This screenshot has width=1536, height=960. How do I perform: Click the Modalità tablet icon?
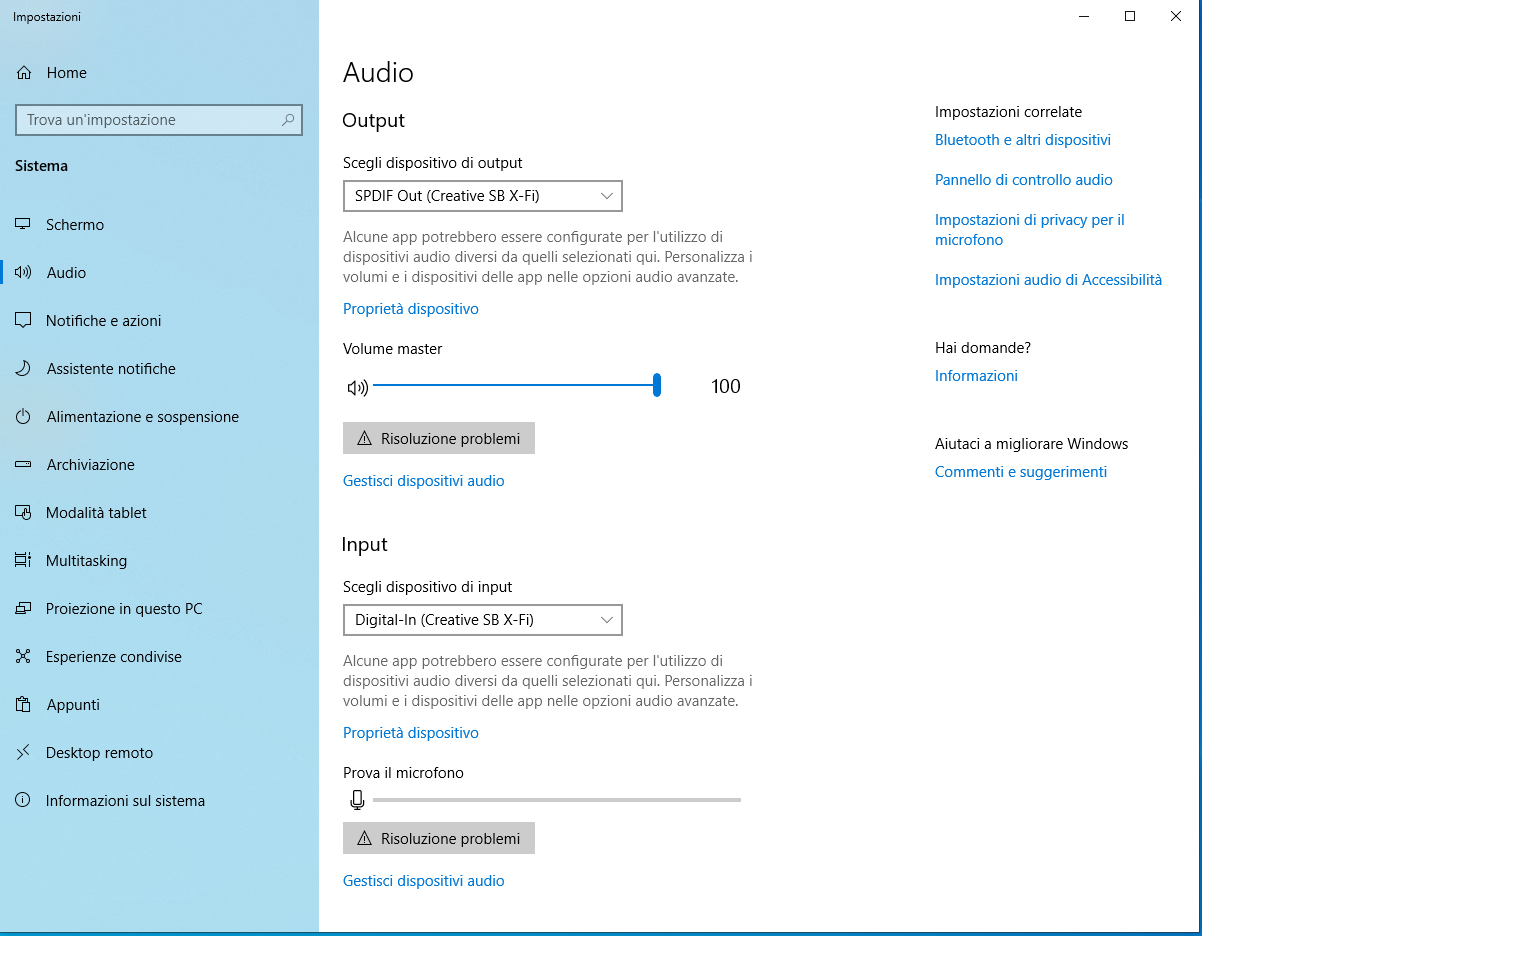(23, 513)
